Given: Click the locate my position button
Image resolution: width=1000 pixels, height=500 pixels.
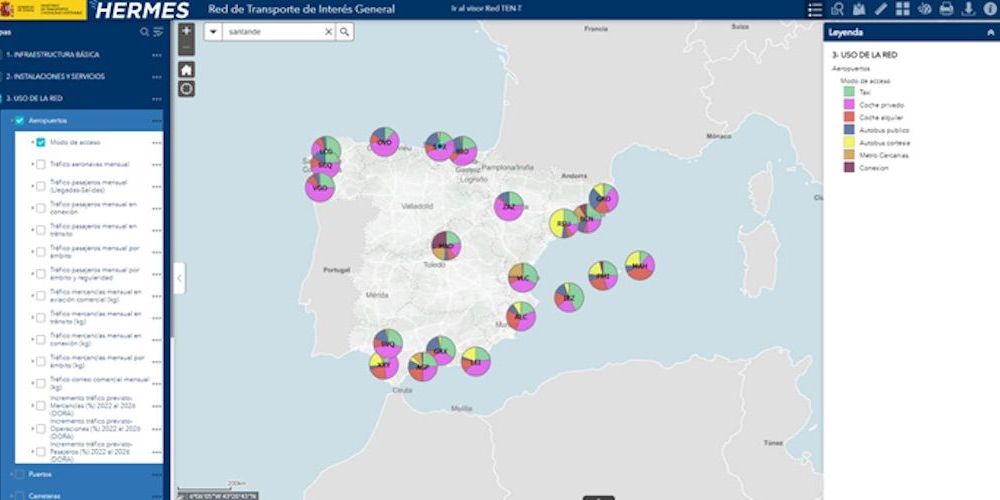Looking at the screenshot, I should pyautogui.click(x=186, y=88).
